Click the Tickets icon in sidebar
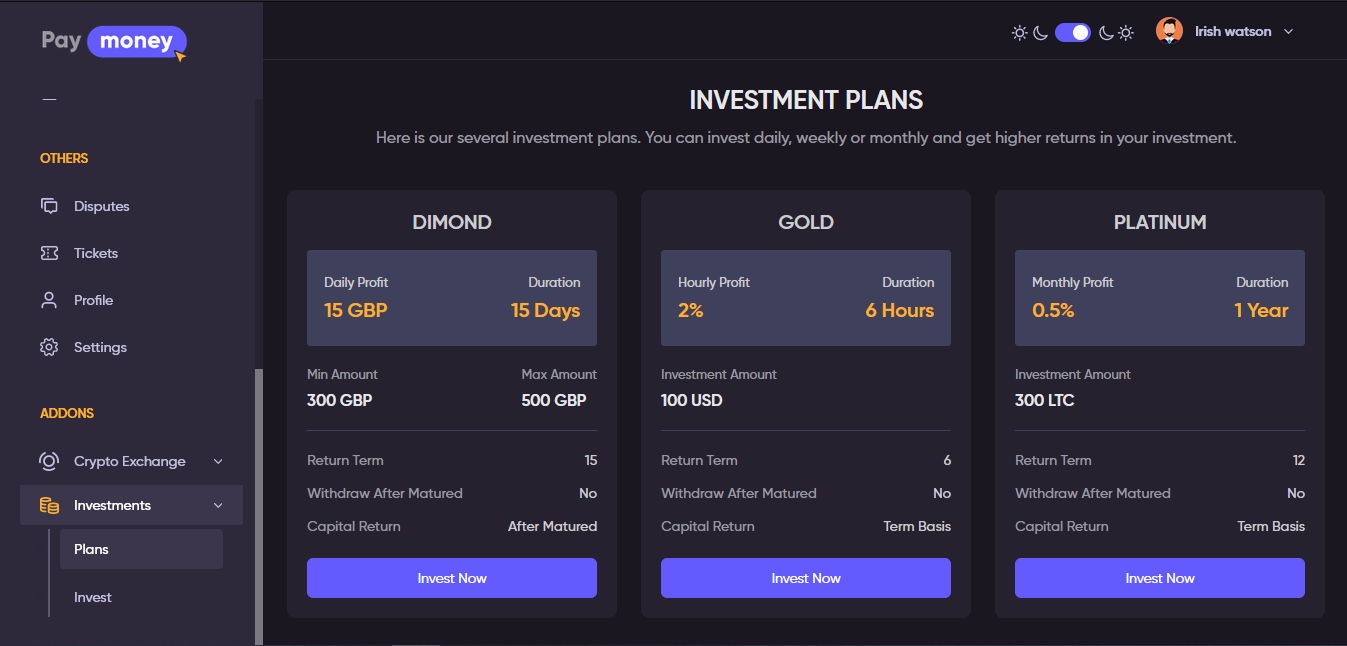 pyautogui.click(x=49, y=253)
